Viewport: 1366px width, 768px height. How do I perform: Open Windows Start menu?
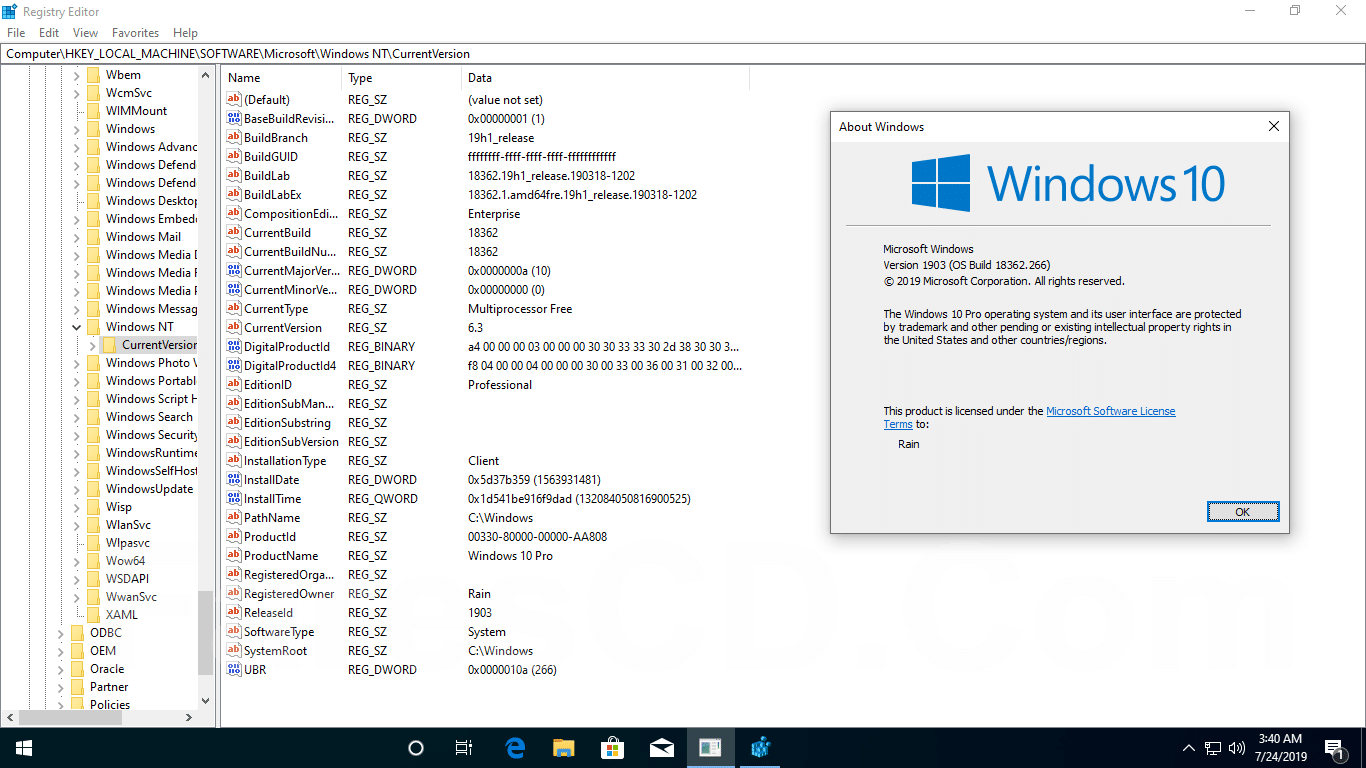[23, 748]
